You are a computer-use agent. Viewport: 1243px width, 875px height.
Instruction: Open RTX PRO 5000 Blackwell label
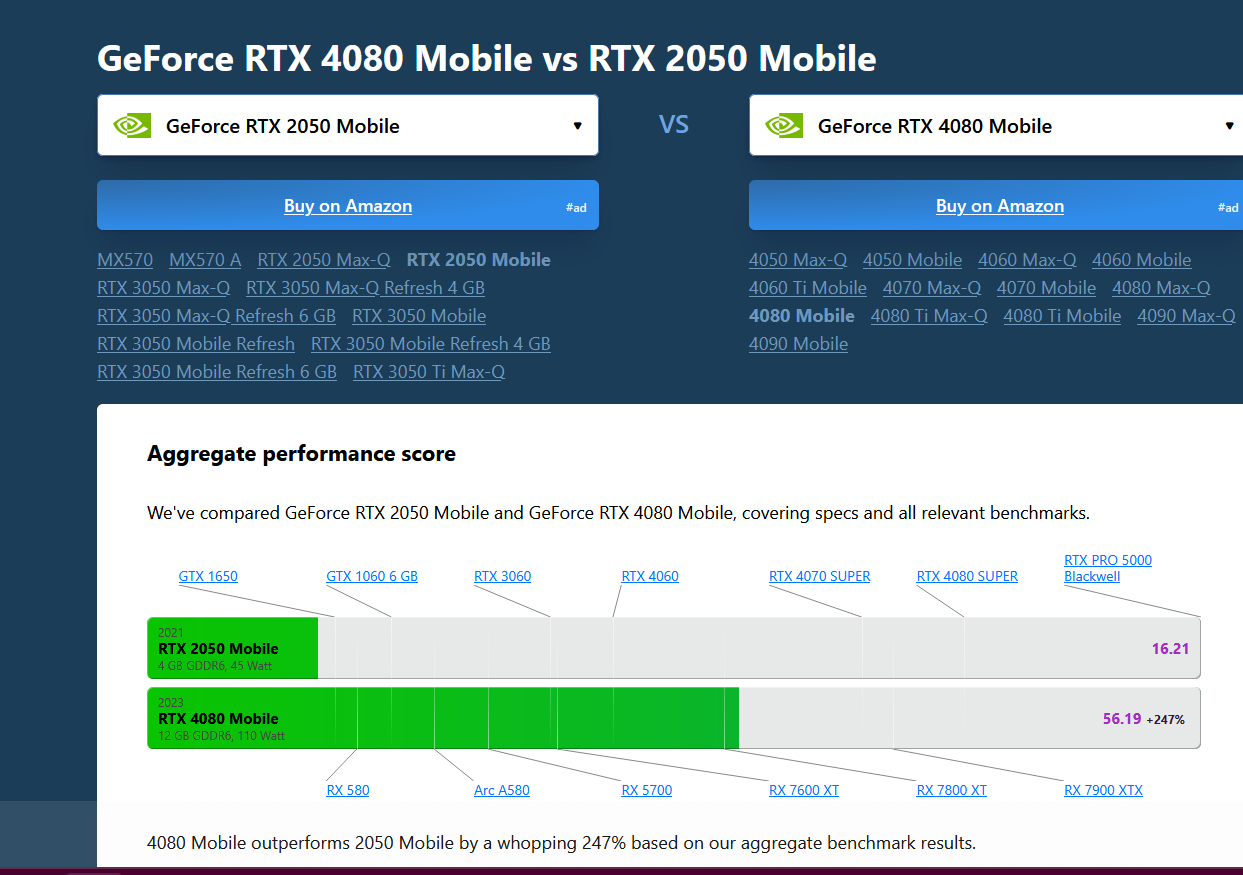[1108, 568]
